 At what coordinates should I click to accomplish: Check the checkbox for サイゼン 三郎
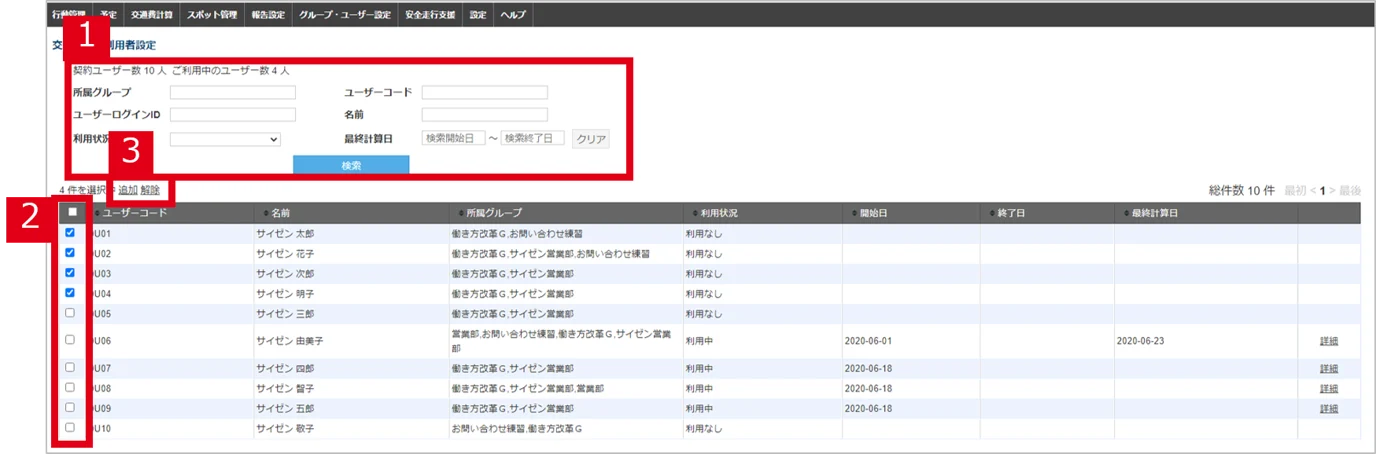pyautogui.click(x=70, y=313)
